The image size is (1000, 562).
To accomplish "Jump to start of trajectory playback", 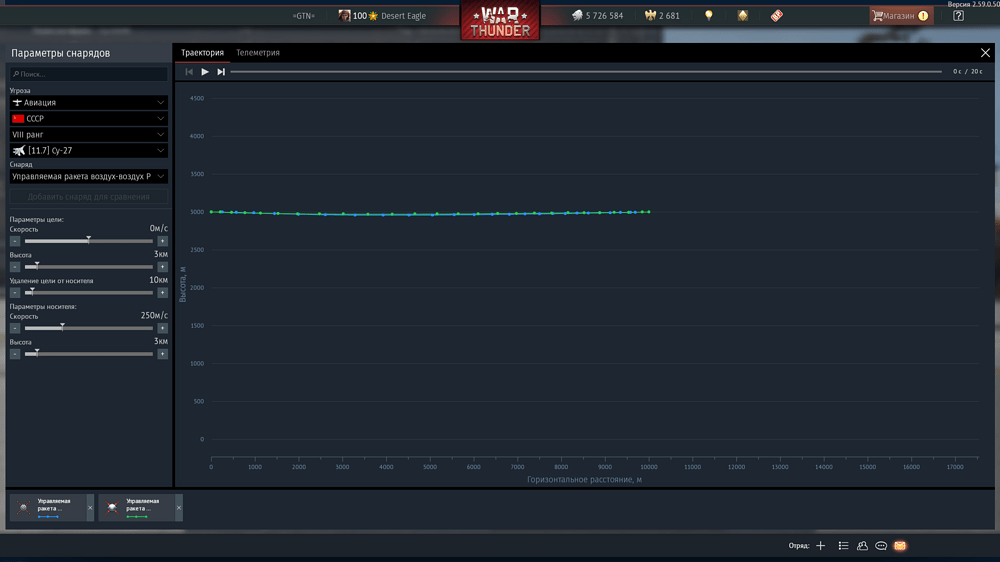I will coord(189,72).
